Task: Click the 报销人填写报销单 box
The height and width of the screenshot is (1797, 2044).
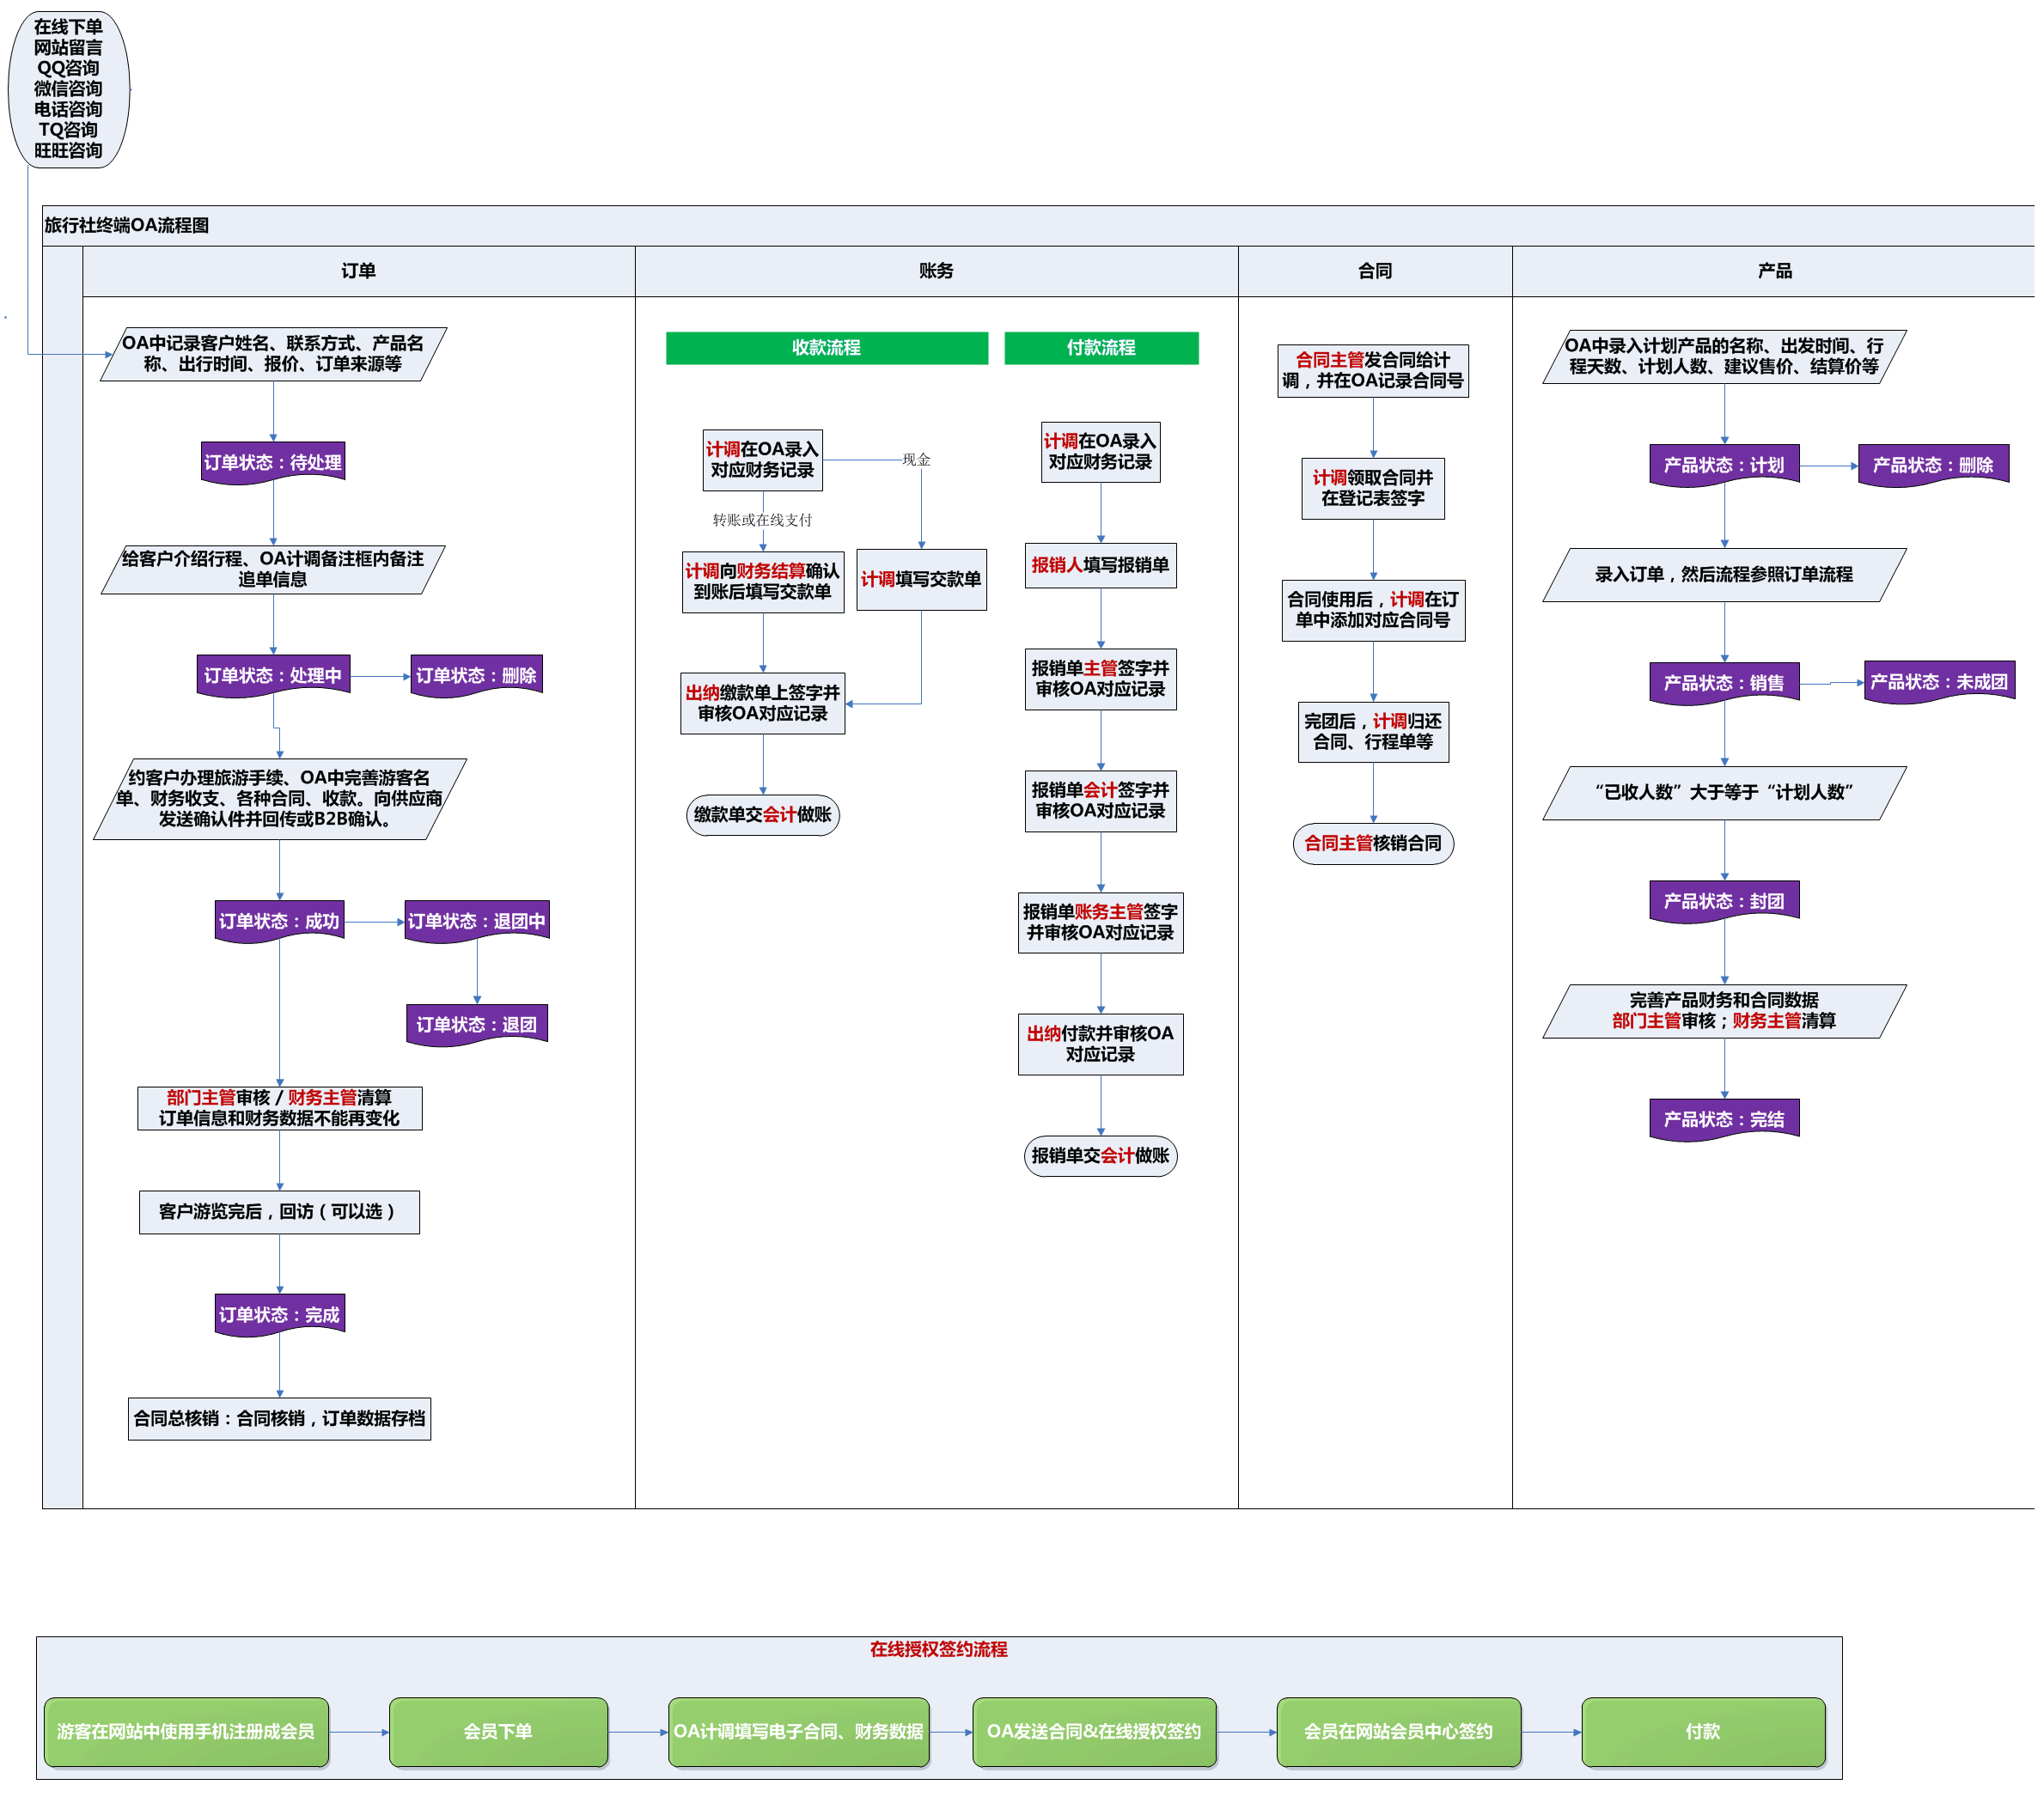Action: click(1100, 565)
